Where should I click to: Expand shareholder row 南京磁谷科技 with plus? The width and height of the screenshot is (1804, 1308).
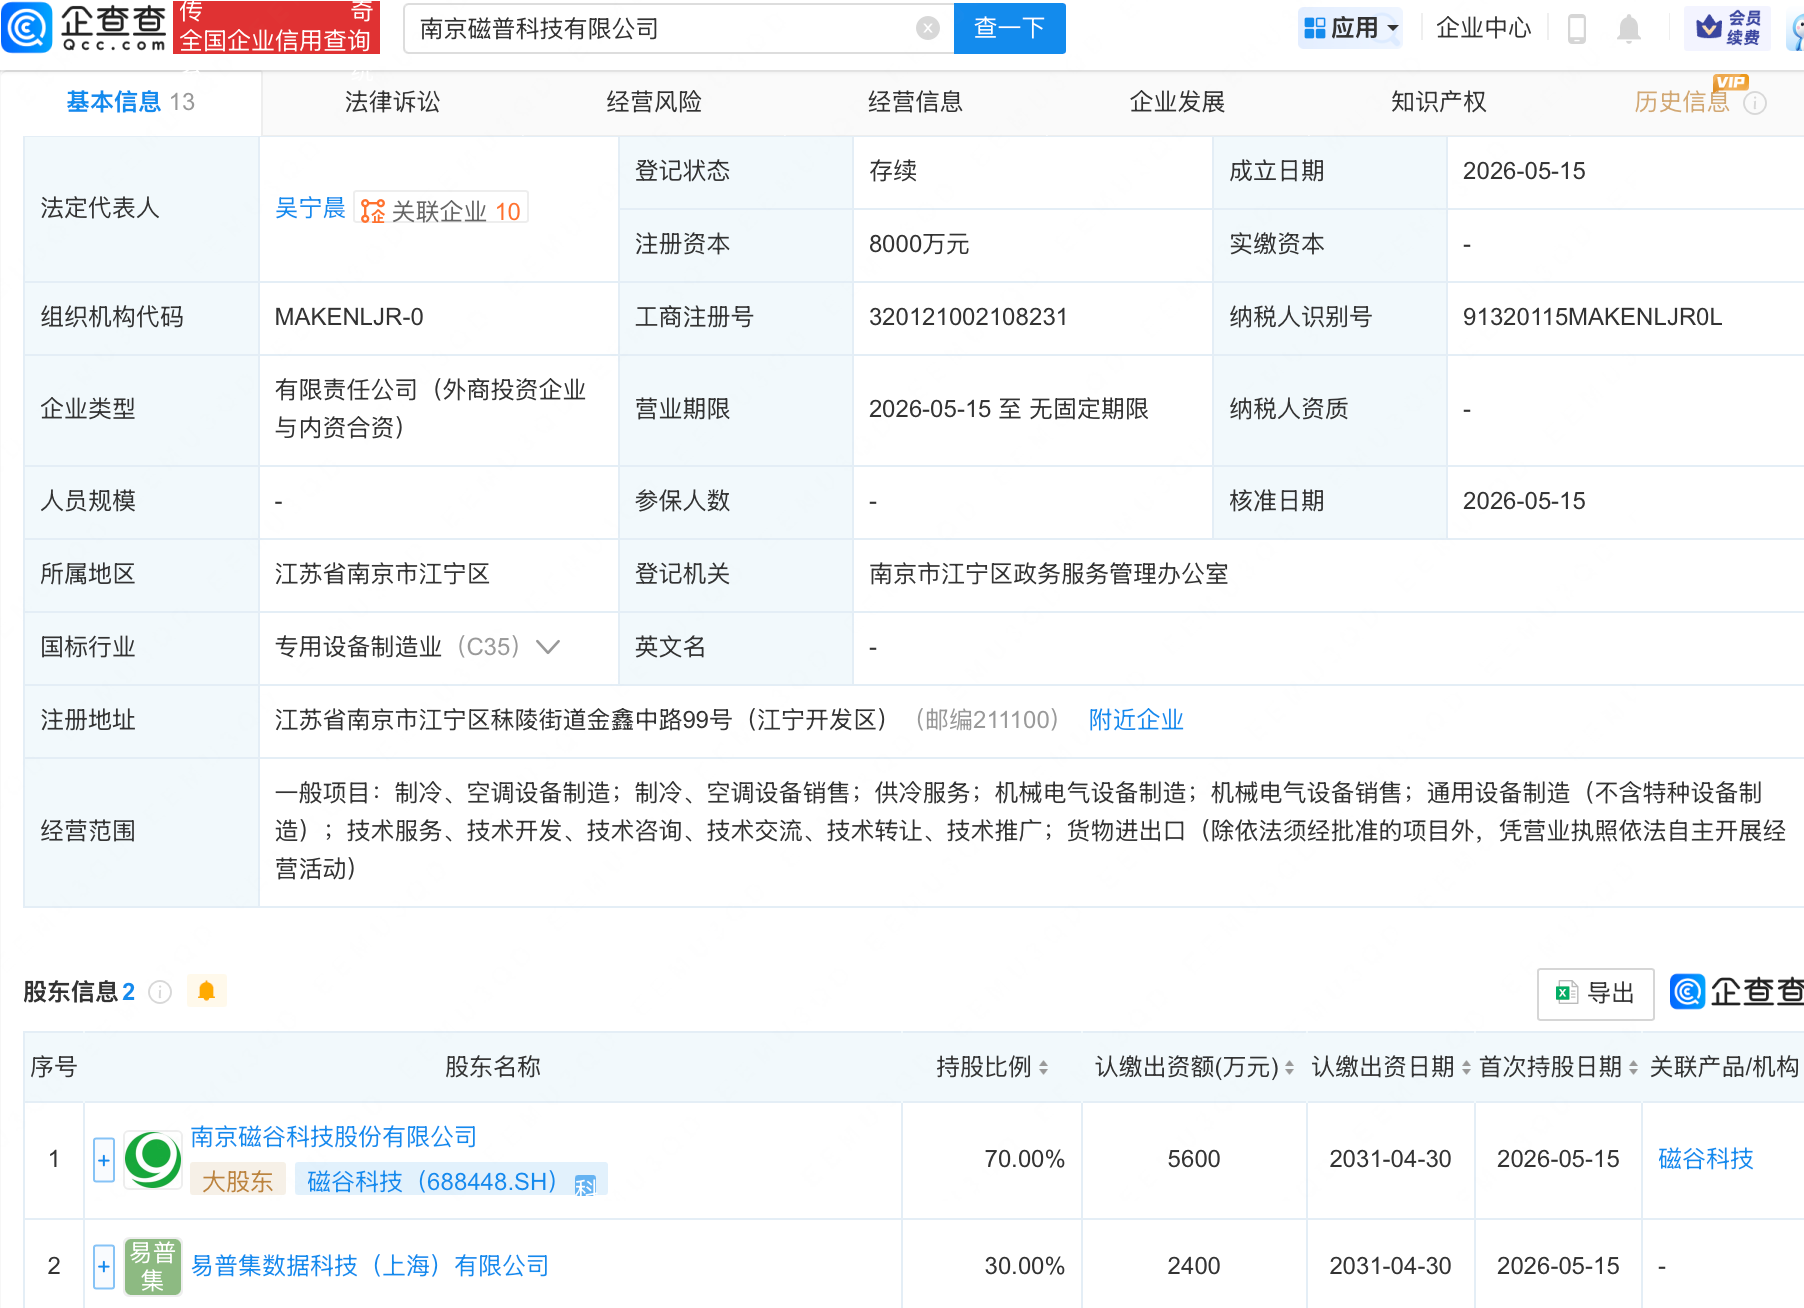pos(104,1160)
